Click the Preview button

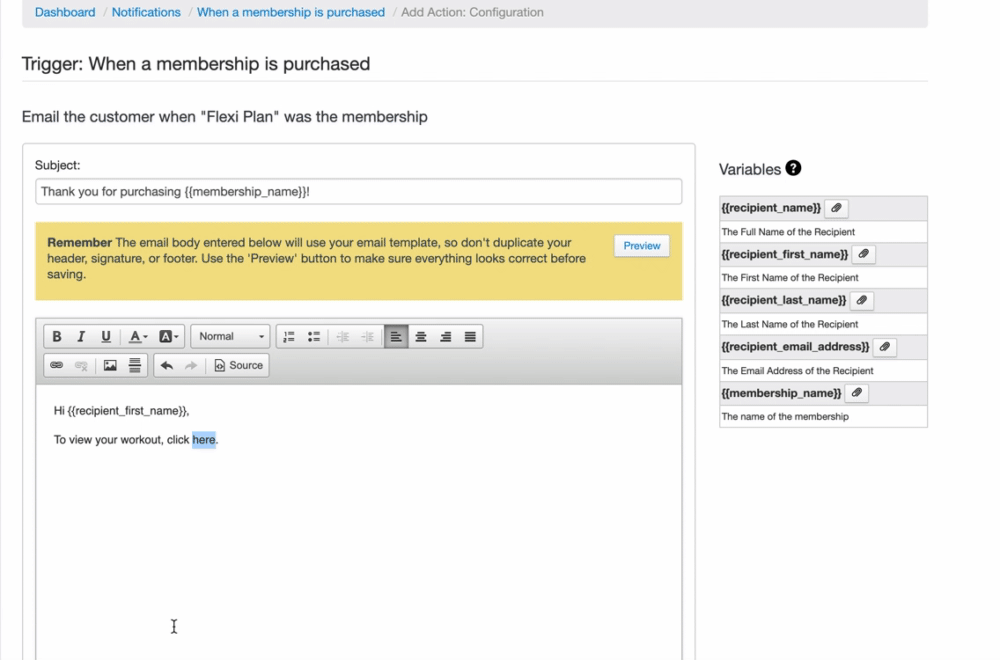click(x=641, y=246)
